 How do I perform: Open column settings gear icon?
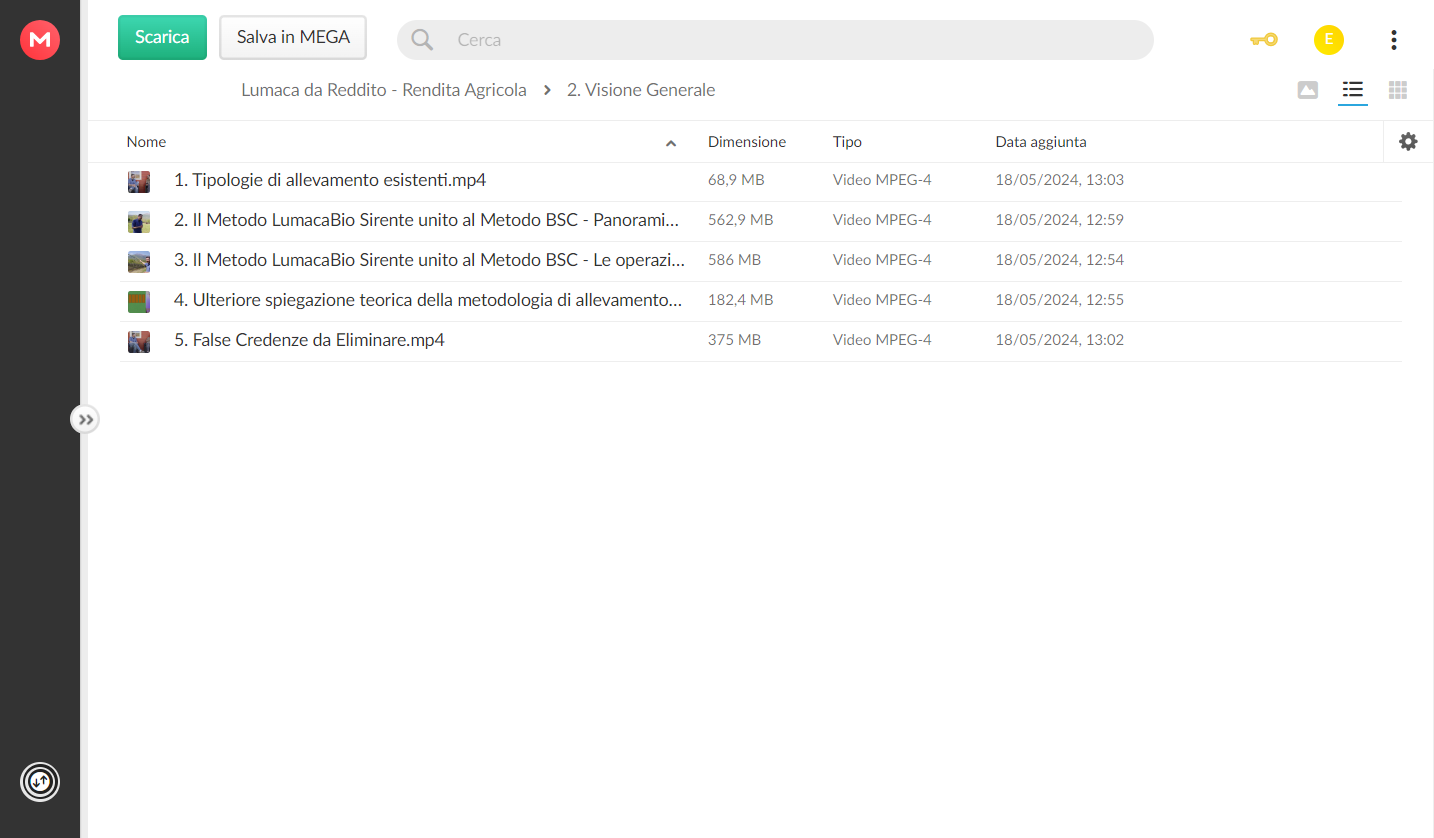(x=1408, y=142)
